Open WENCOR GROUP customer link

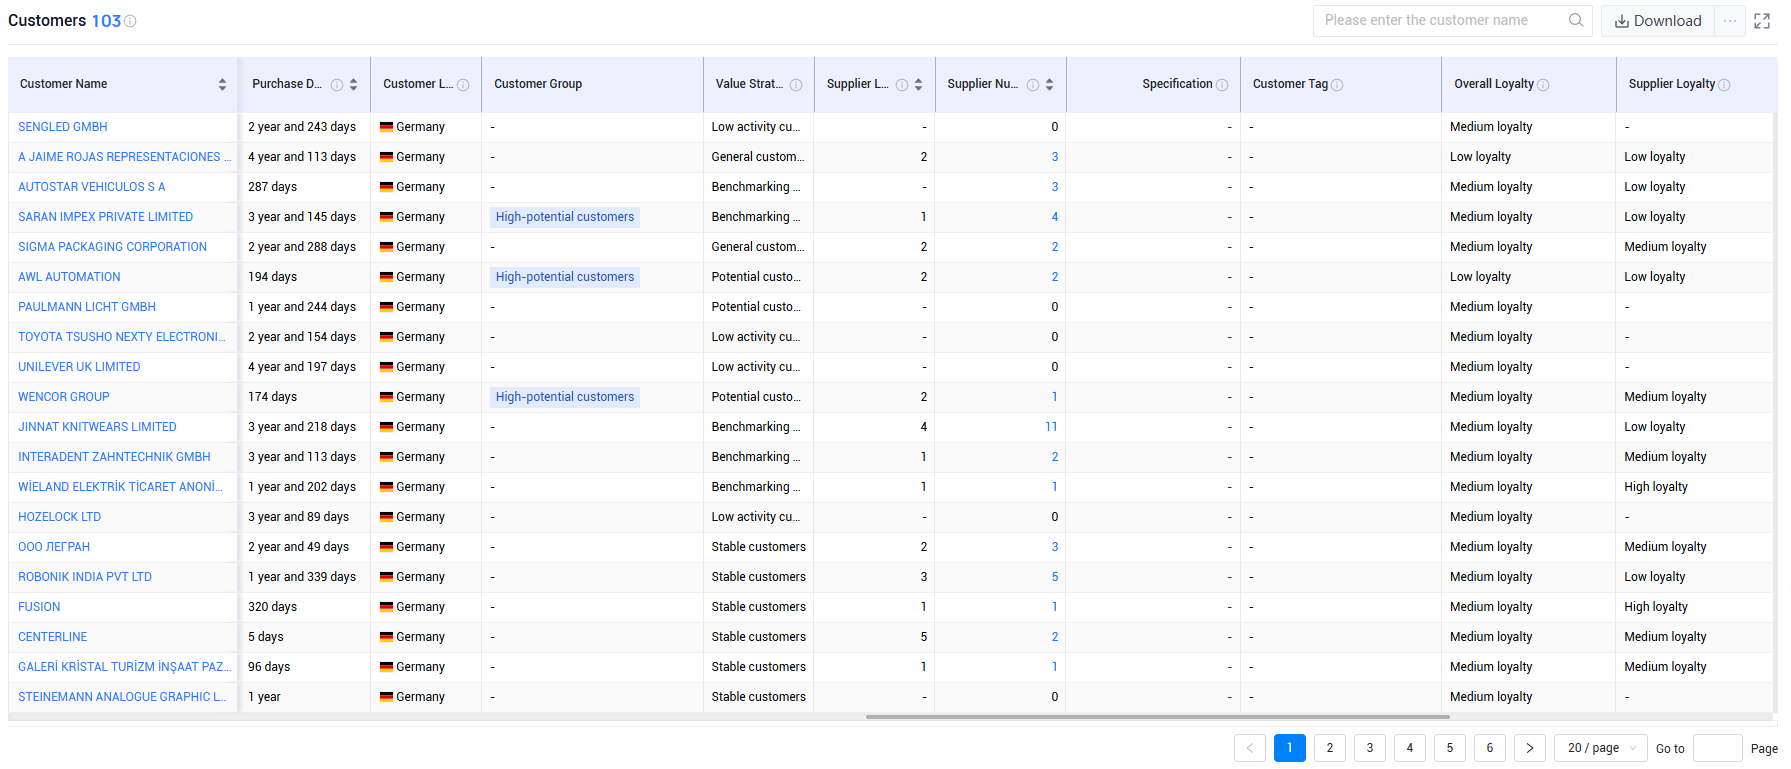pyautogui.click(x=64, y=397)
